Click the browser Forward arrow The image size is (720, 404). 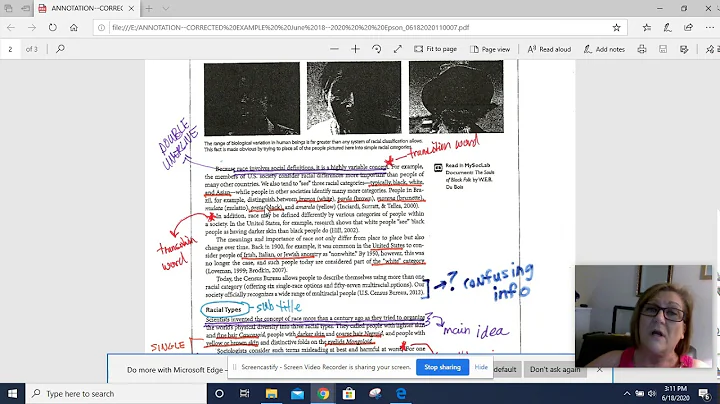click(32, 28)
